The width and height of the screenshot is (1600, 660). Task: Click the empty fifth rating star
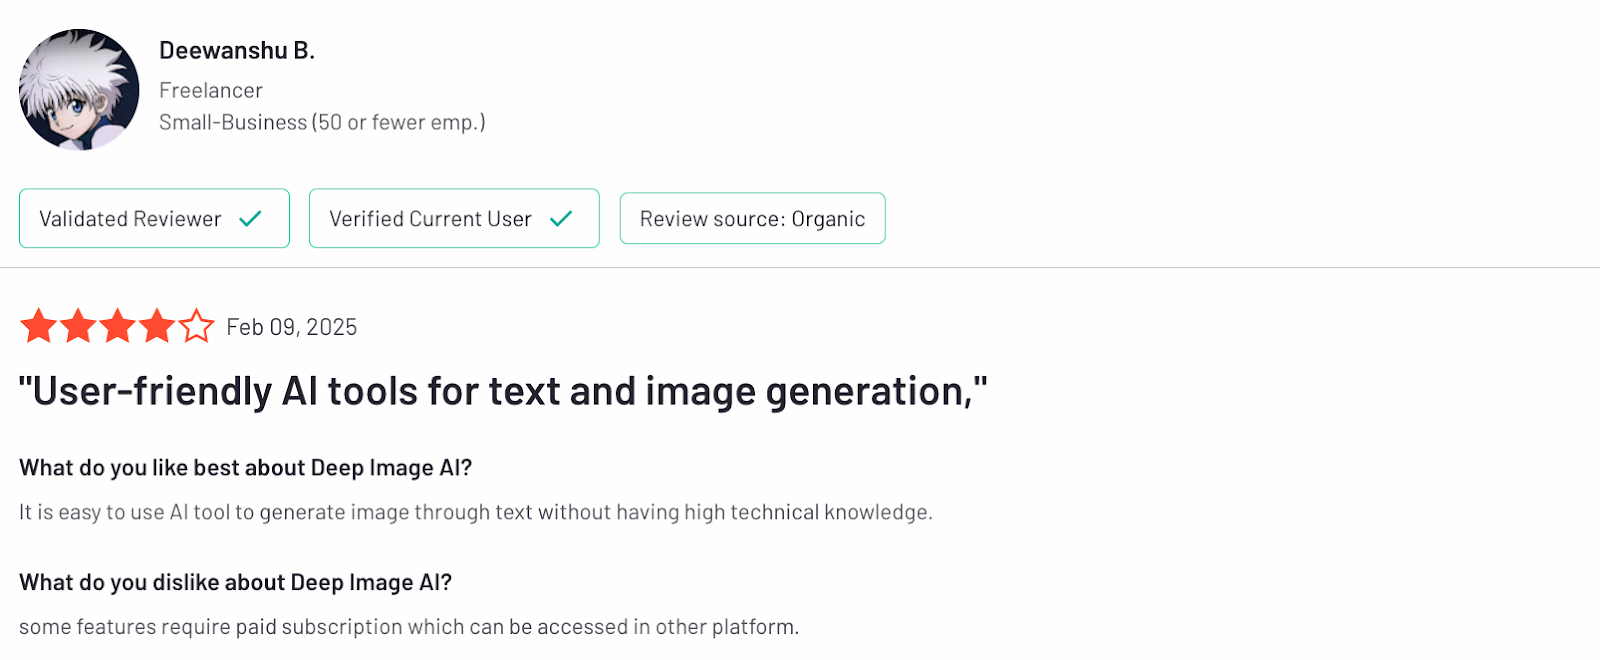point(196,326)
